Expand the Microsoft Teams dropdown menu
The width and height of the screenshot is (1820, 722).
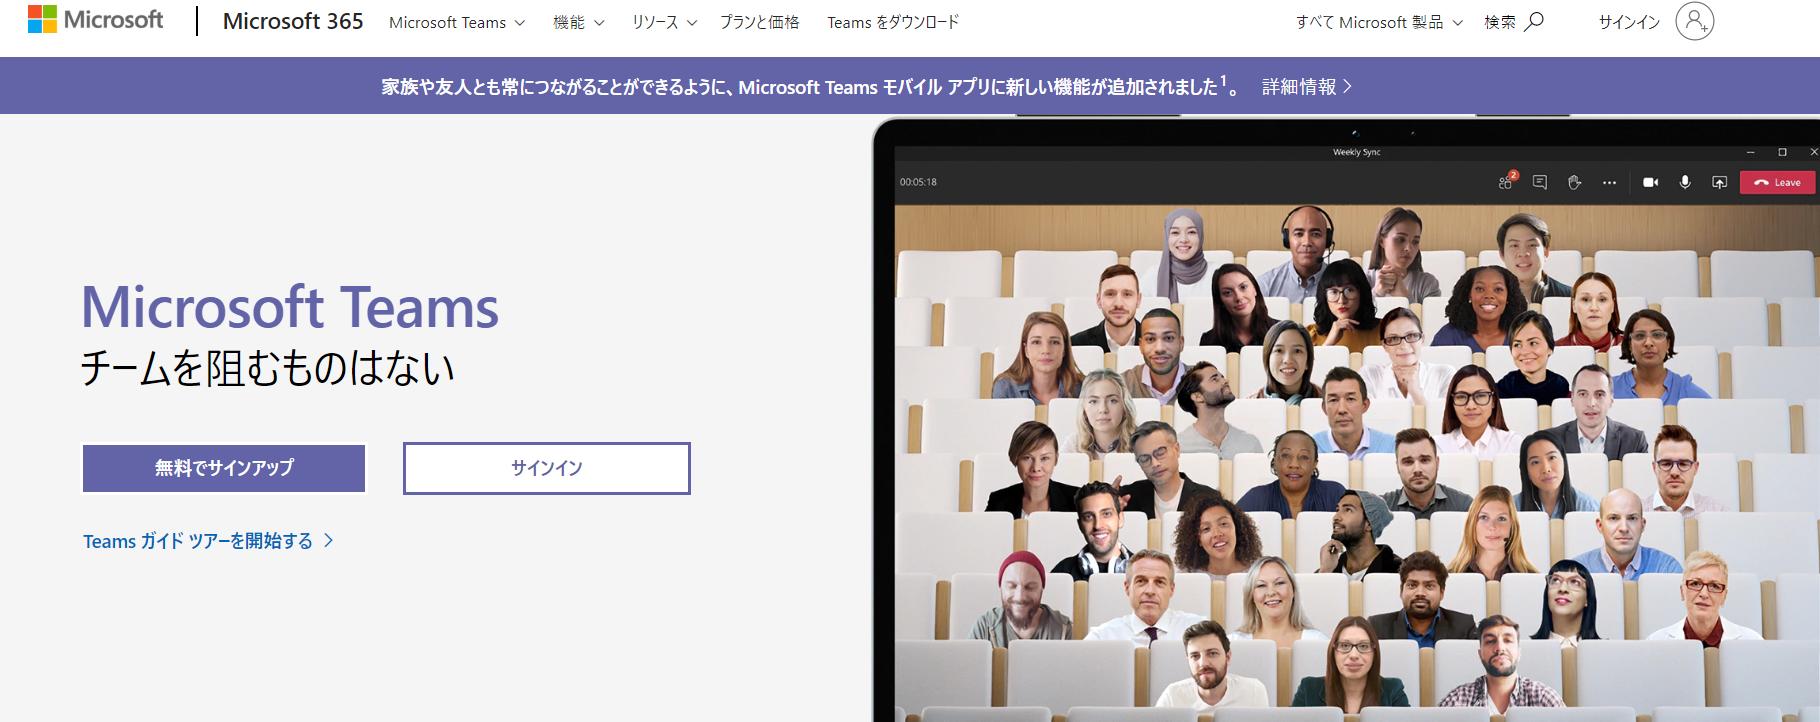click(x=457, y=22)
